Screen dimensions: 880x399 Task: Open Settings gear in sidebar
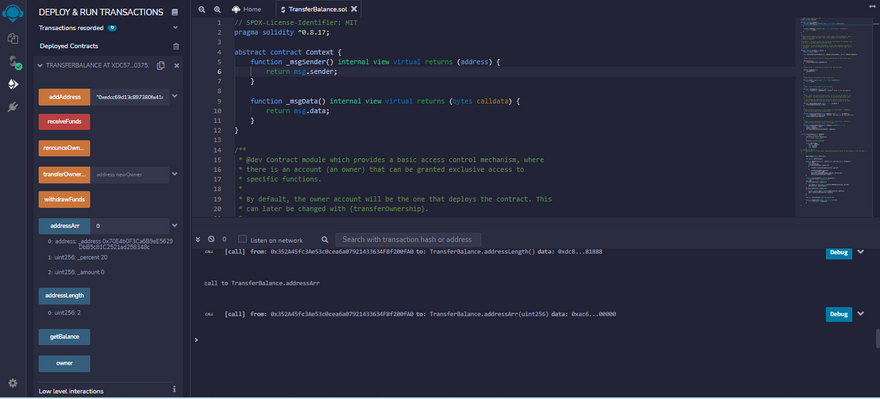point(13,383)
